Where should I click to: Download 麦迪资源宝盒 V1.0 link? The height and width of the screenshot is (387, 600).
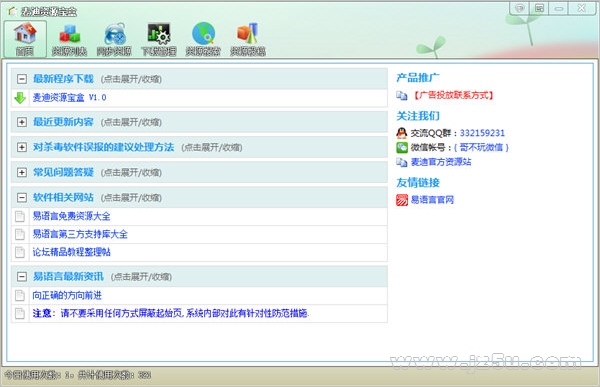click(69, 98)
